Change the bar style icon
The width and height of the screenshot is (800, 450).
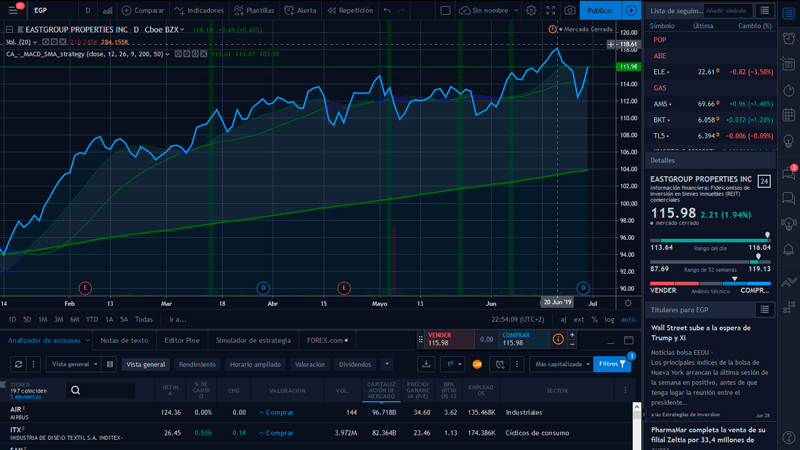pos(107,10)
